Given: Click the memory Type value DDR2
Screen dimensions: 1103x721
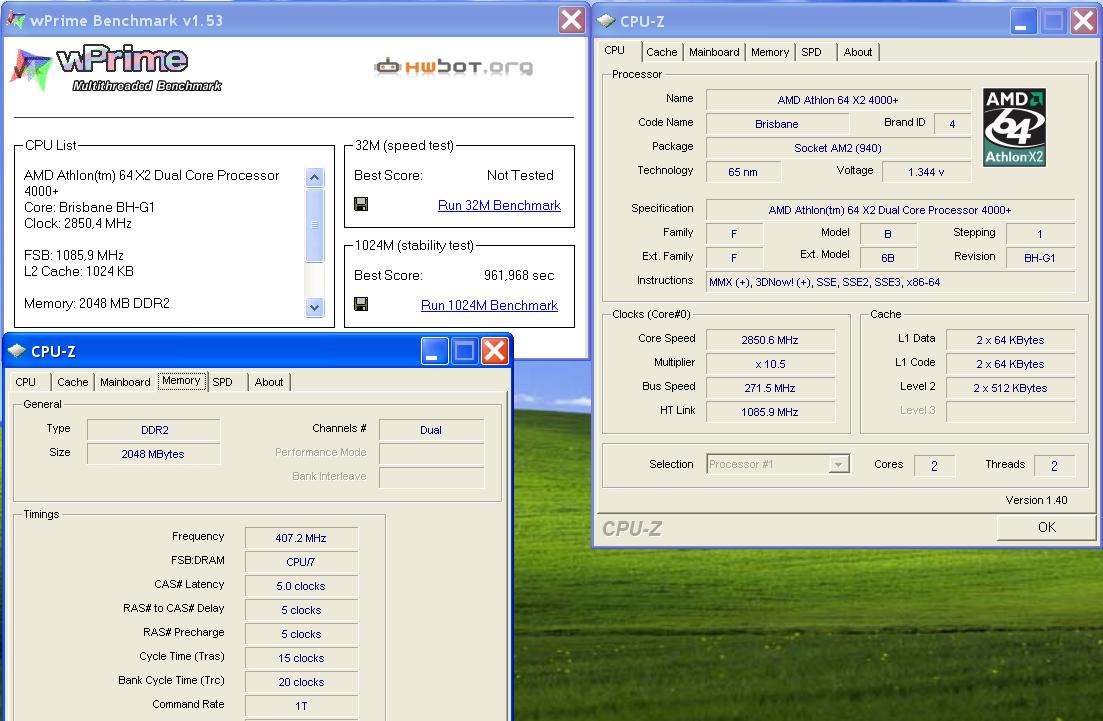Looking at the screenshot, I should pyautogui.click(x=153, y=430).
